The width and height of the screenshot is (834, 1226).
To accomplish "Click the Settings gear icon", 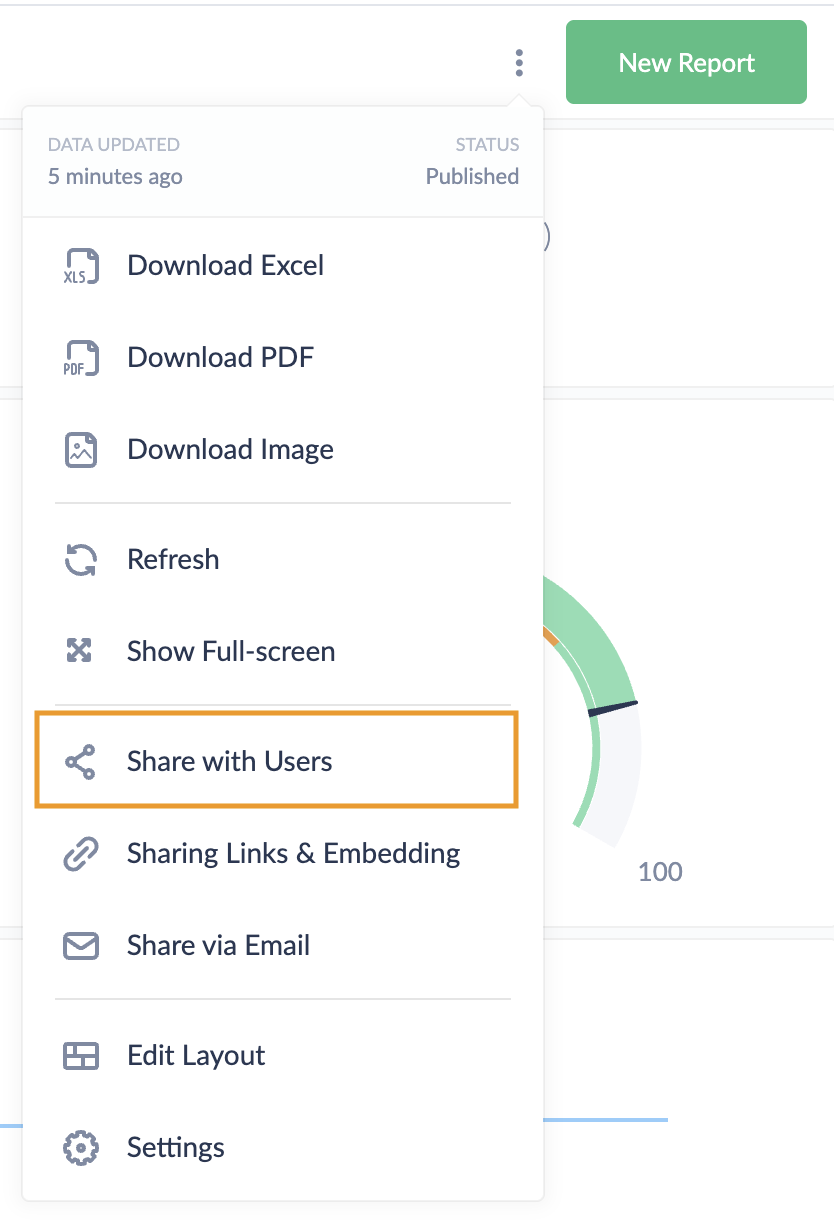I will tap(80, 1148).
